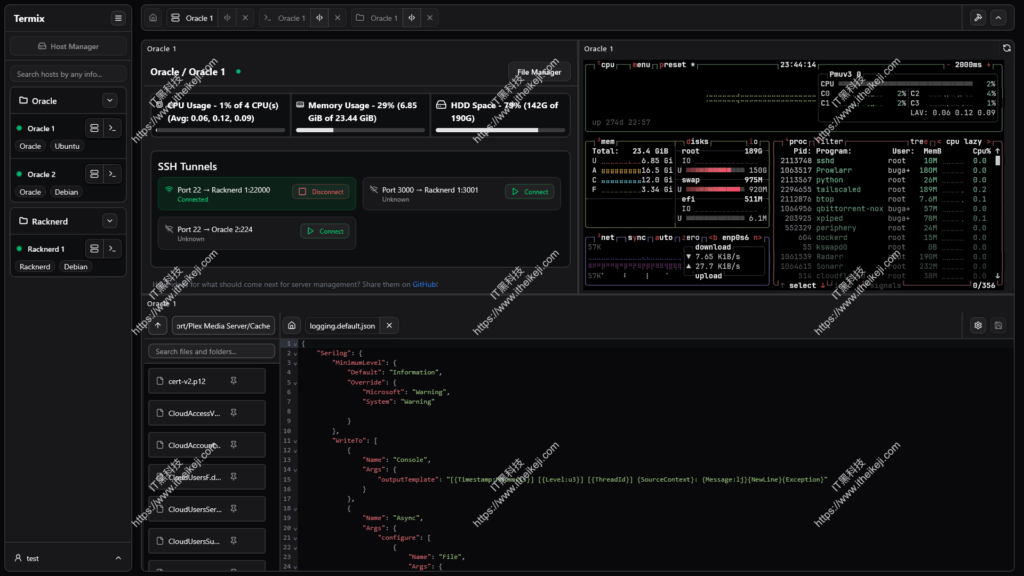Navigate up a directory in the file manager
Image resolution: width=1024 pixels, height=576 pixels.
tap(156, 325)
